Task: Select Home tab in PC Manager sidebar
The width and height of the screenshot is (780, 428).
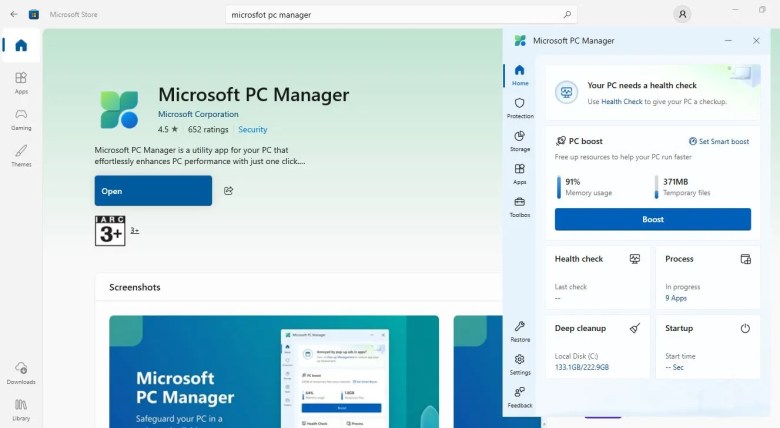Action: (x=520, y=75)
